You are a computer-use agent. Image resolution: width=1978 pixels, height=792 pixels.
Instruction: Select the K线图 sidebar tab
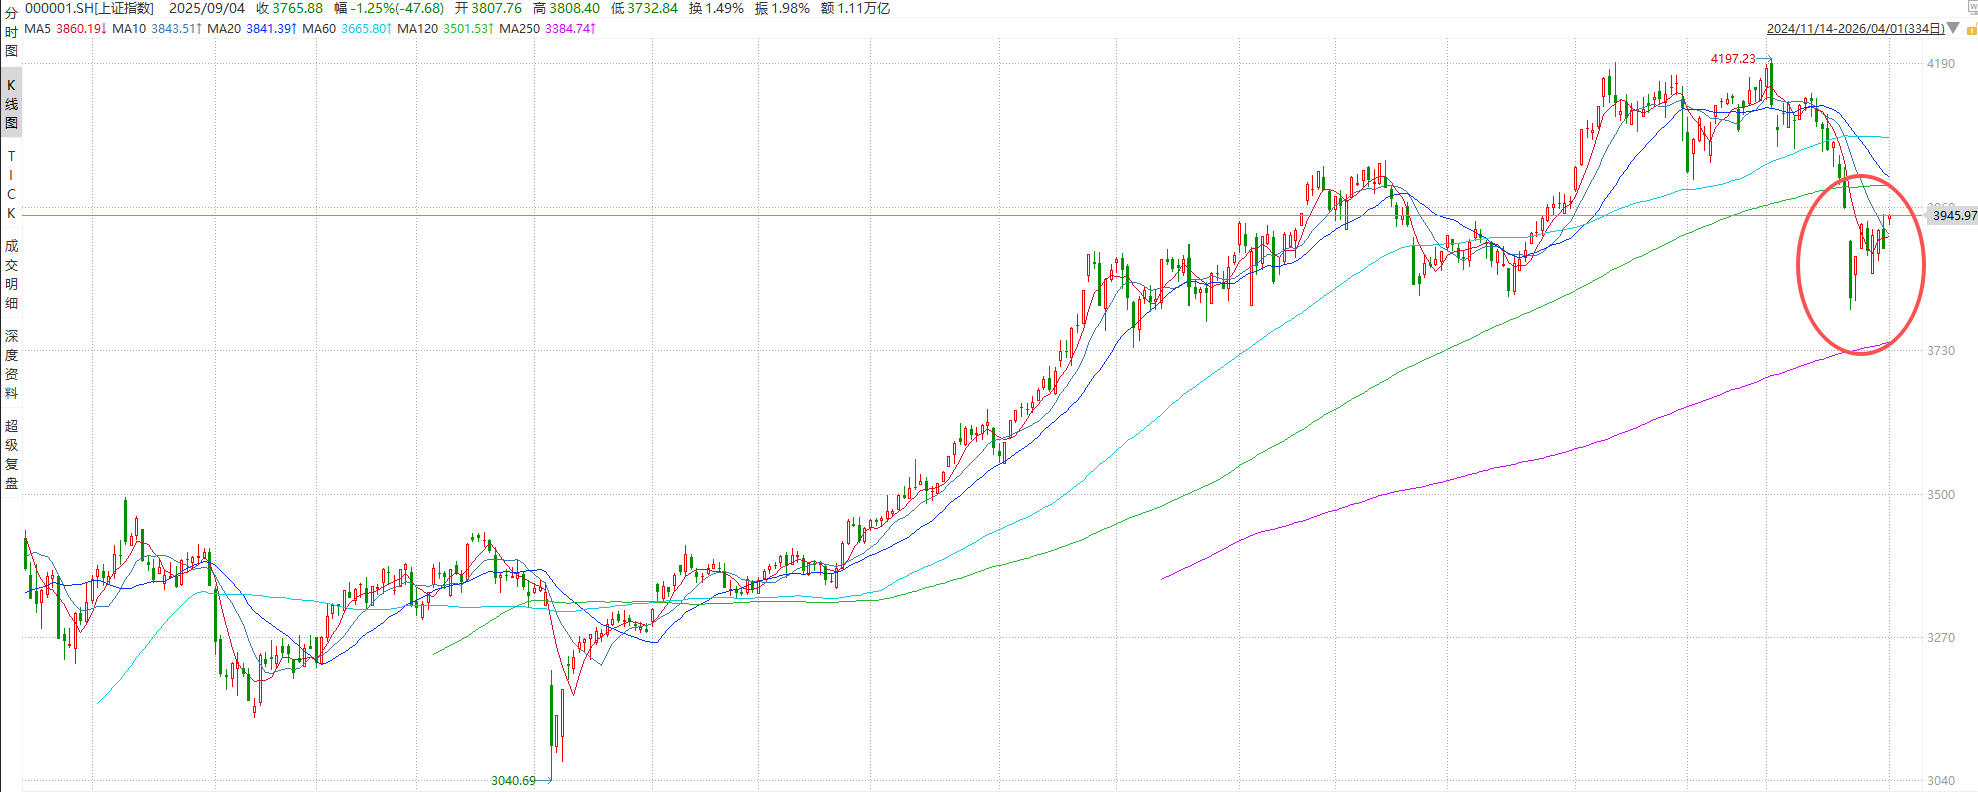click(11, 104)
